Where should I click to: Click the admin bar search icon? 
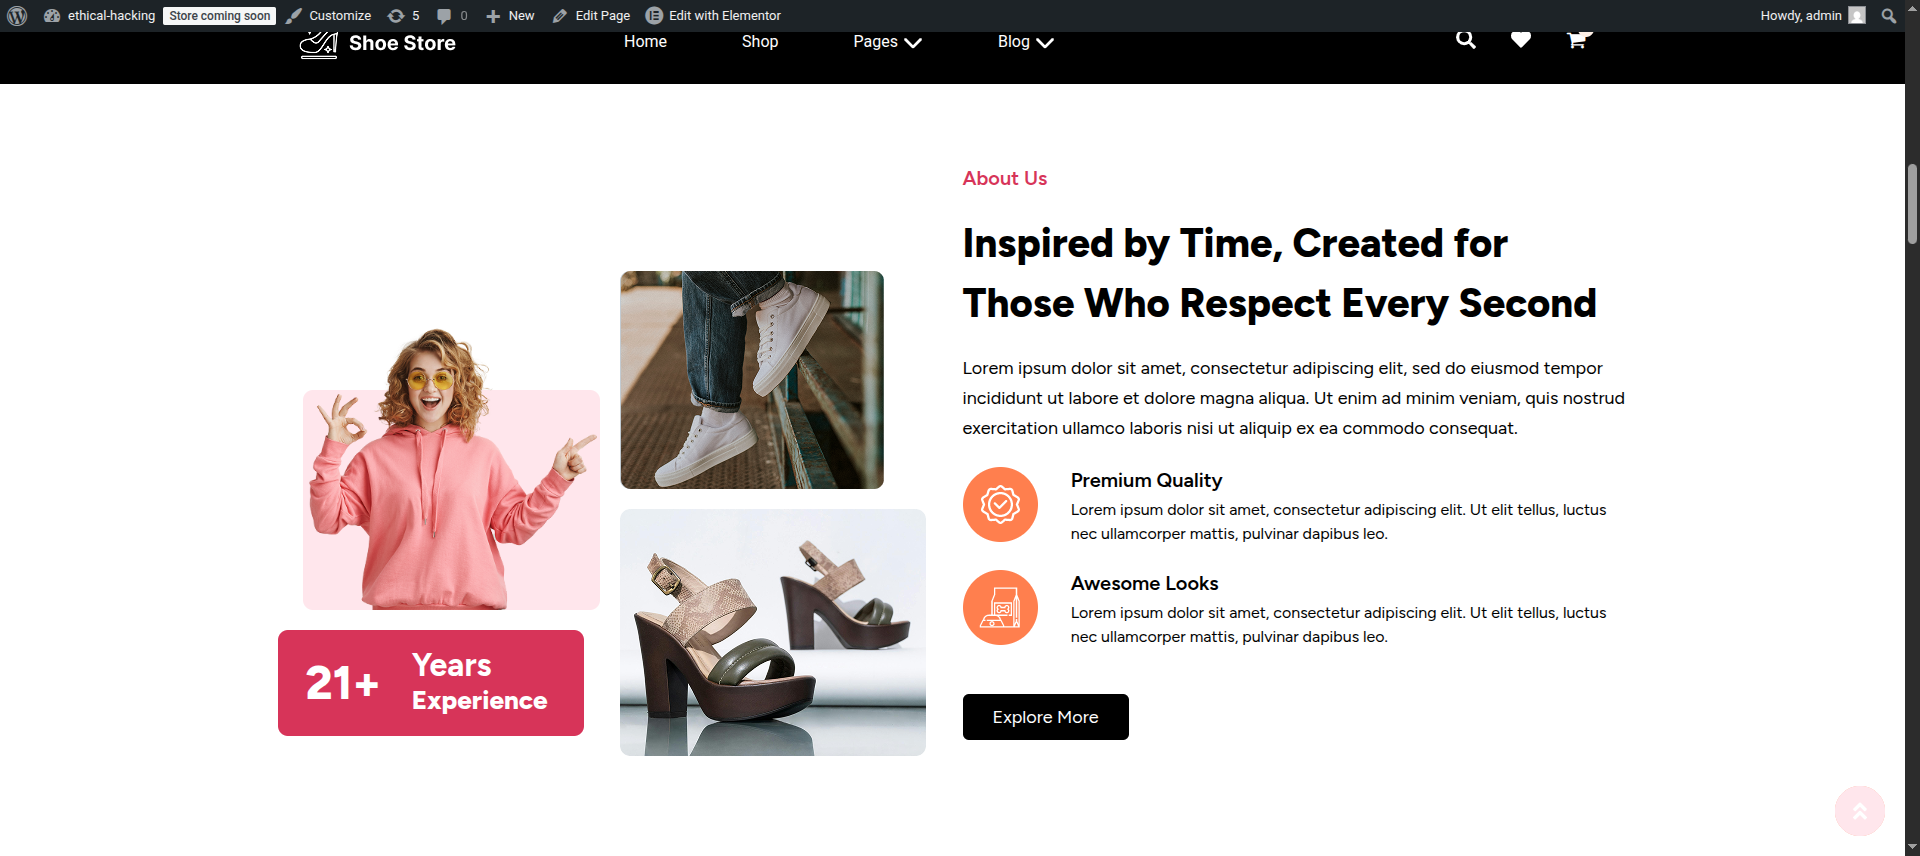pyautogui.click(x=1888, y=16)
